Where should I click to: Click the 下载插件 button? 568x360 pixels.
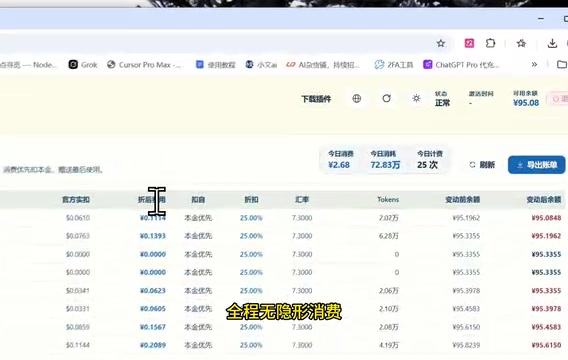click(x=316, y=99)
